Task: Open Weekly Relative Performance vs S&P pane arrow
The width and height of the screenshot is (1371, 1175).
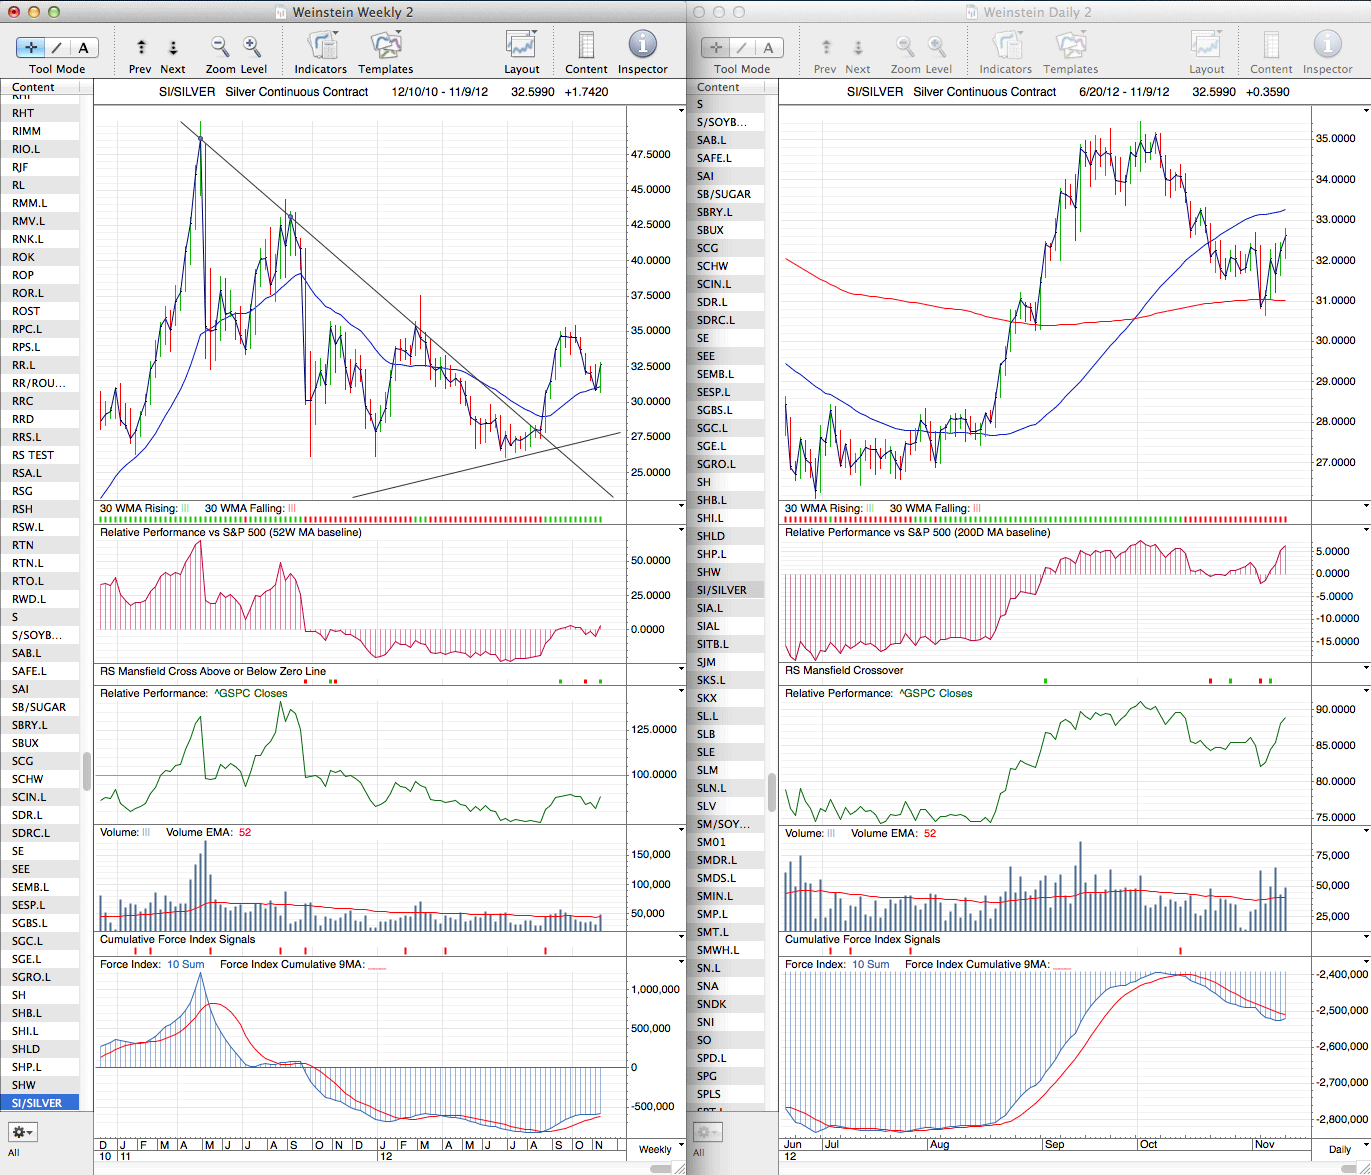Action: [x=681, y=530]
